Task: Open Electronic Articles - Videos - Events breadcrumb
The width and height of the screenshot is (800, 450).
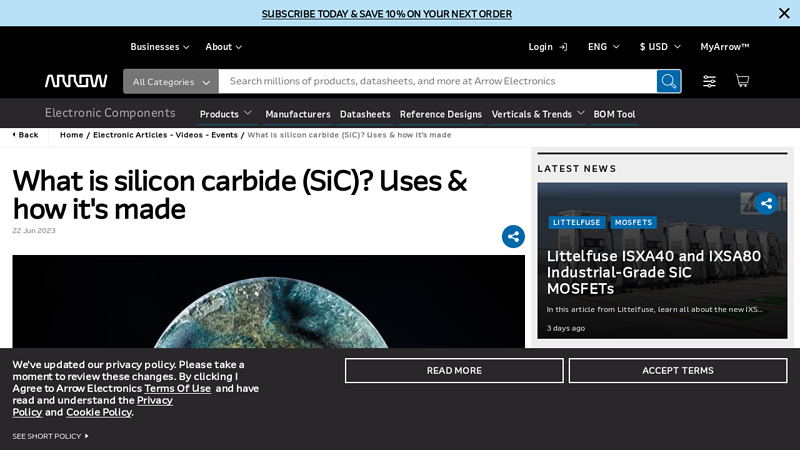Action: click(x=165, y=135)
